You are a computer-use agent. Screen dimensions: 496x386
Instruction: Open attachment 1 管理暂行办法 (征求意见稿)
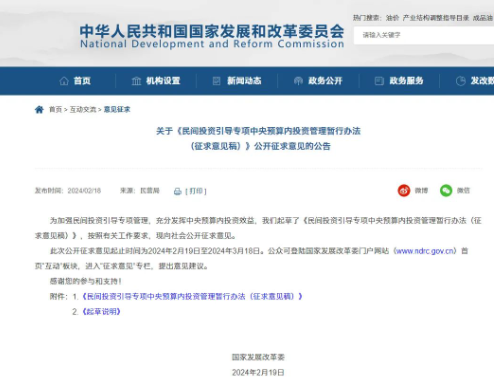(x=192, y=296)
